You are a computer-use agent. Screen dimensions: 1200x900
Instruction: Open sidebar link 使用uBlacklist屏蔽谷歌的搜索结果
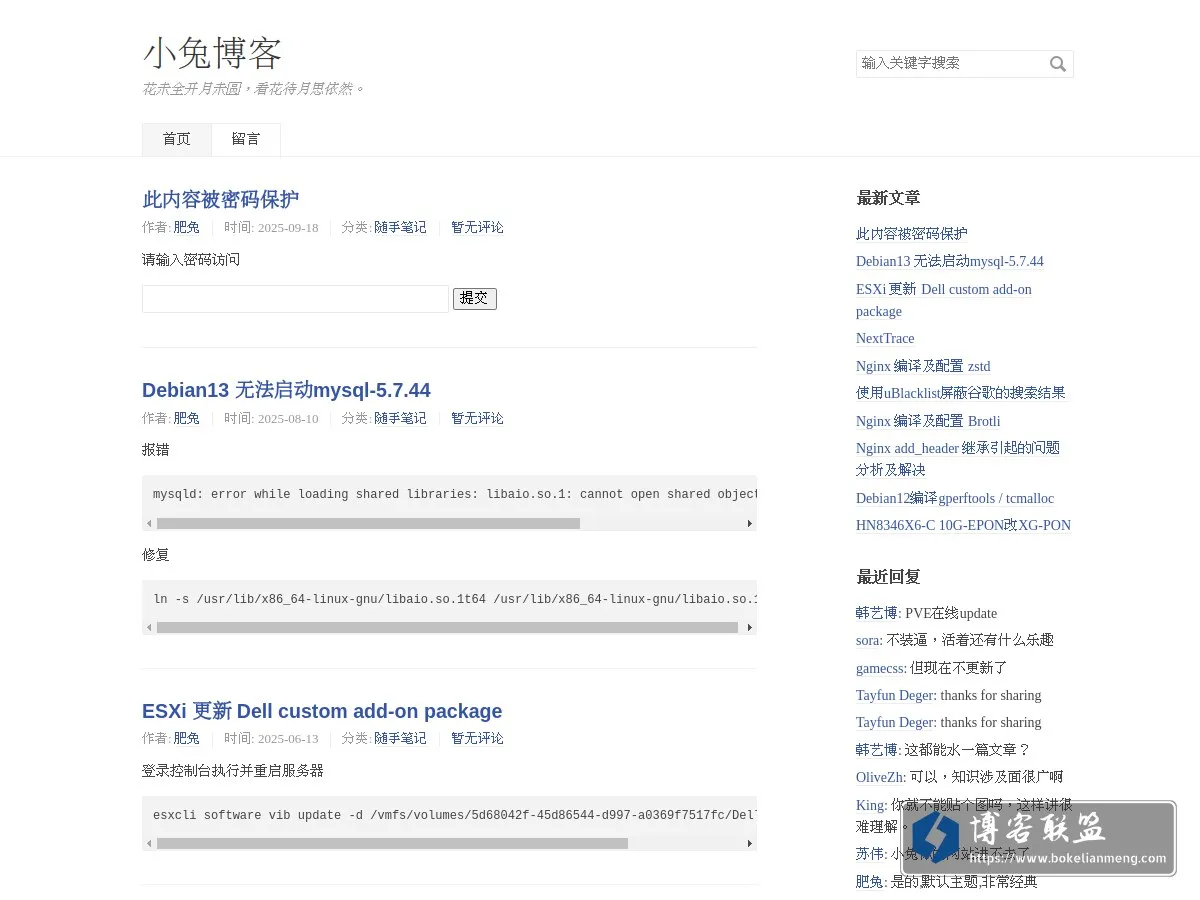(x=961, y=393)
